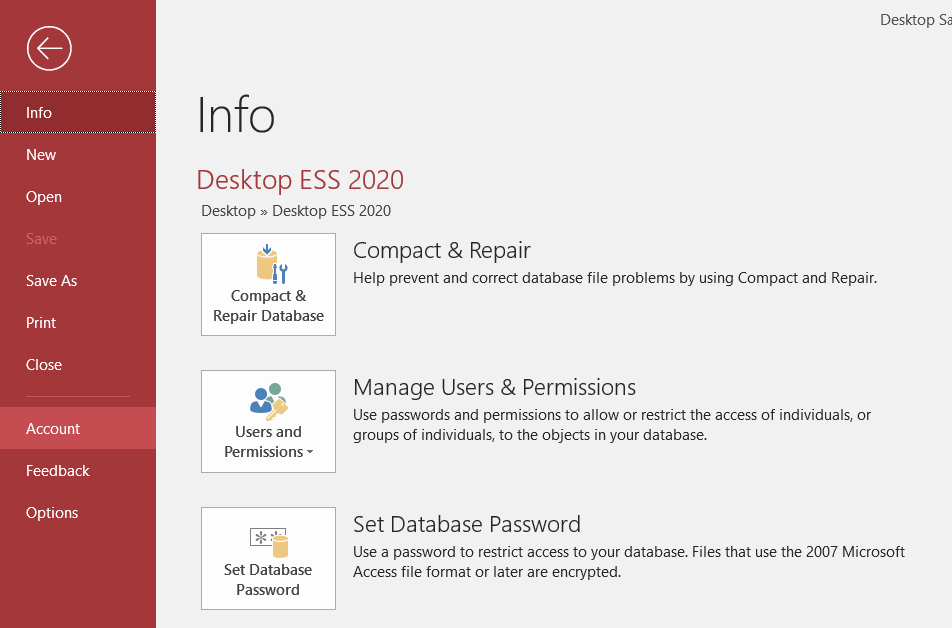Click the Manage Users & Permissions heading

point(495,387)
